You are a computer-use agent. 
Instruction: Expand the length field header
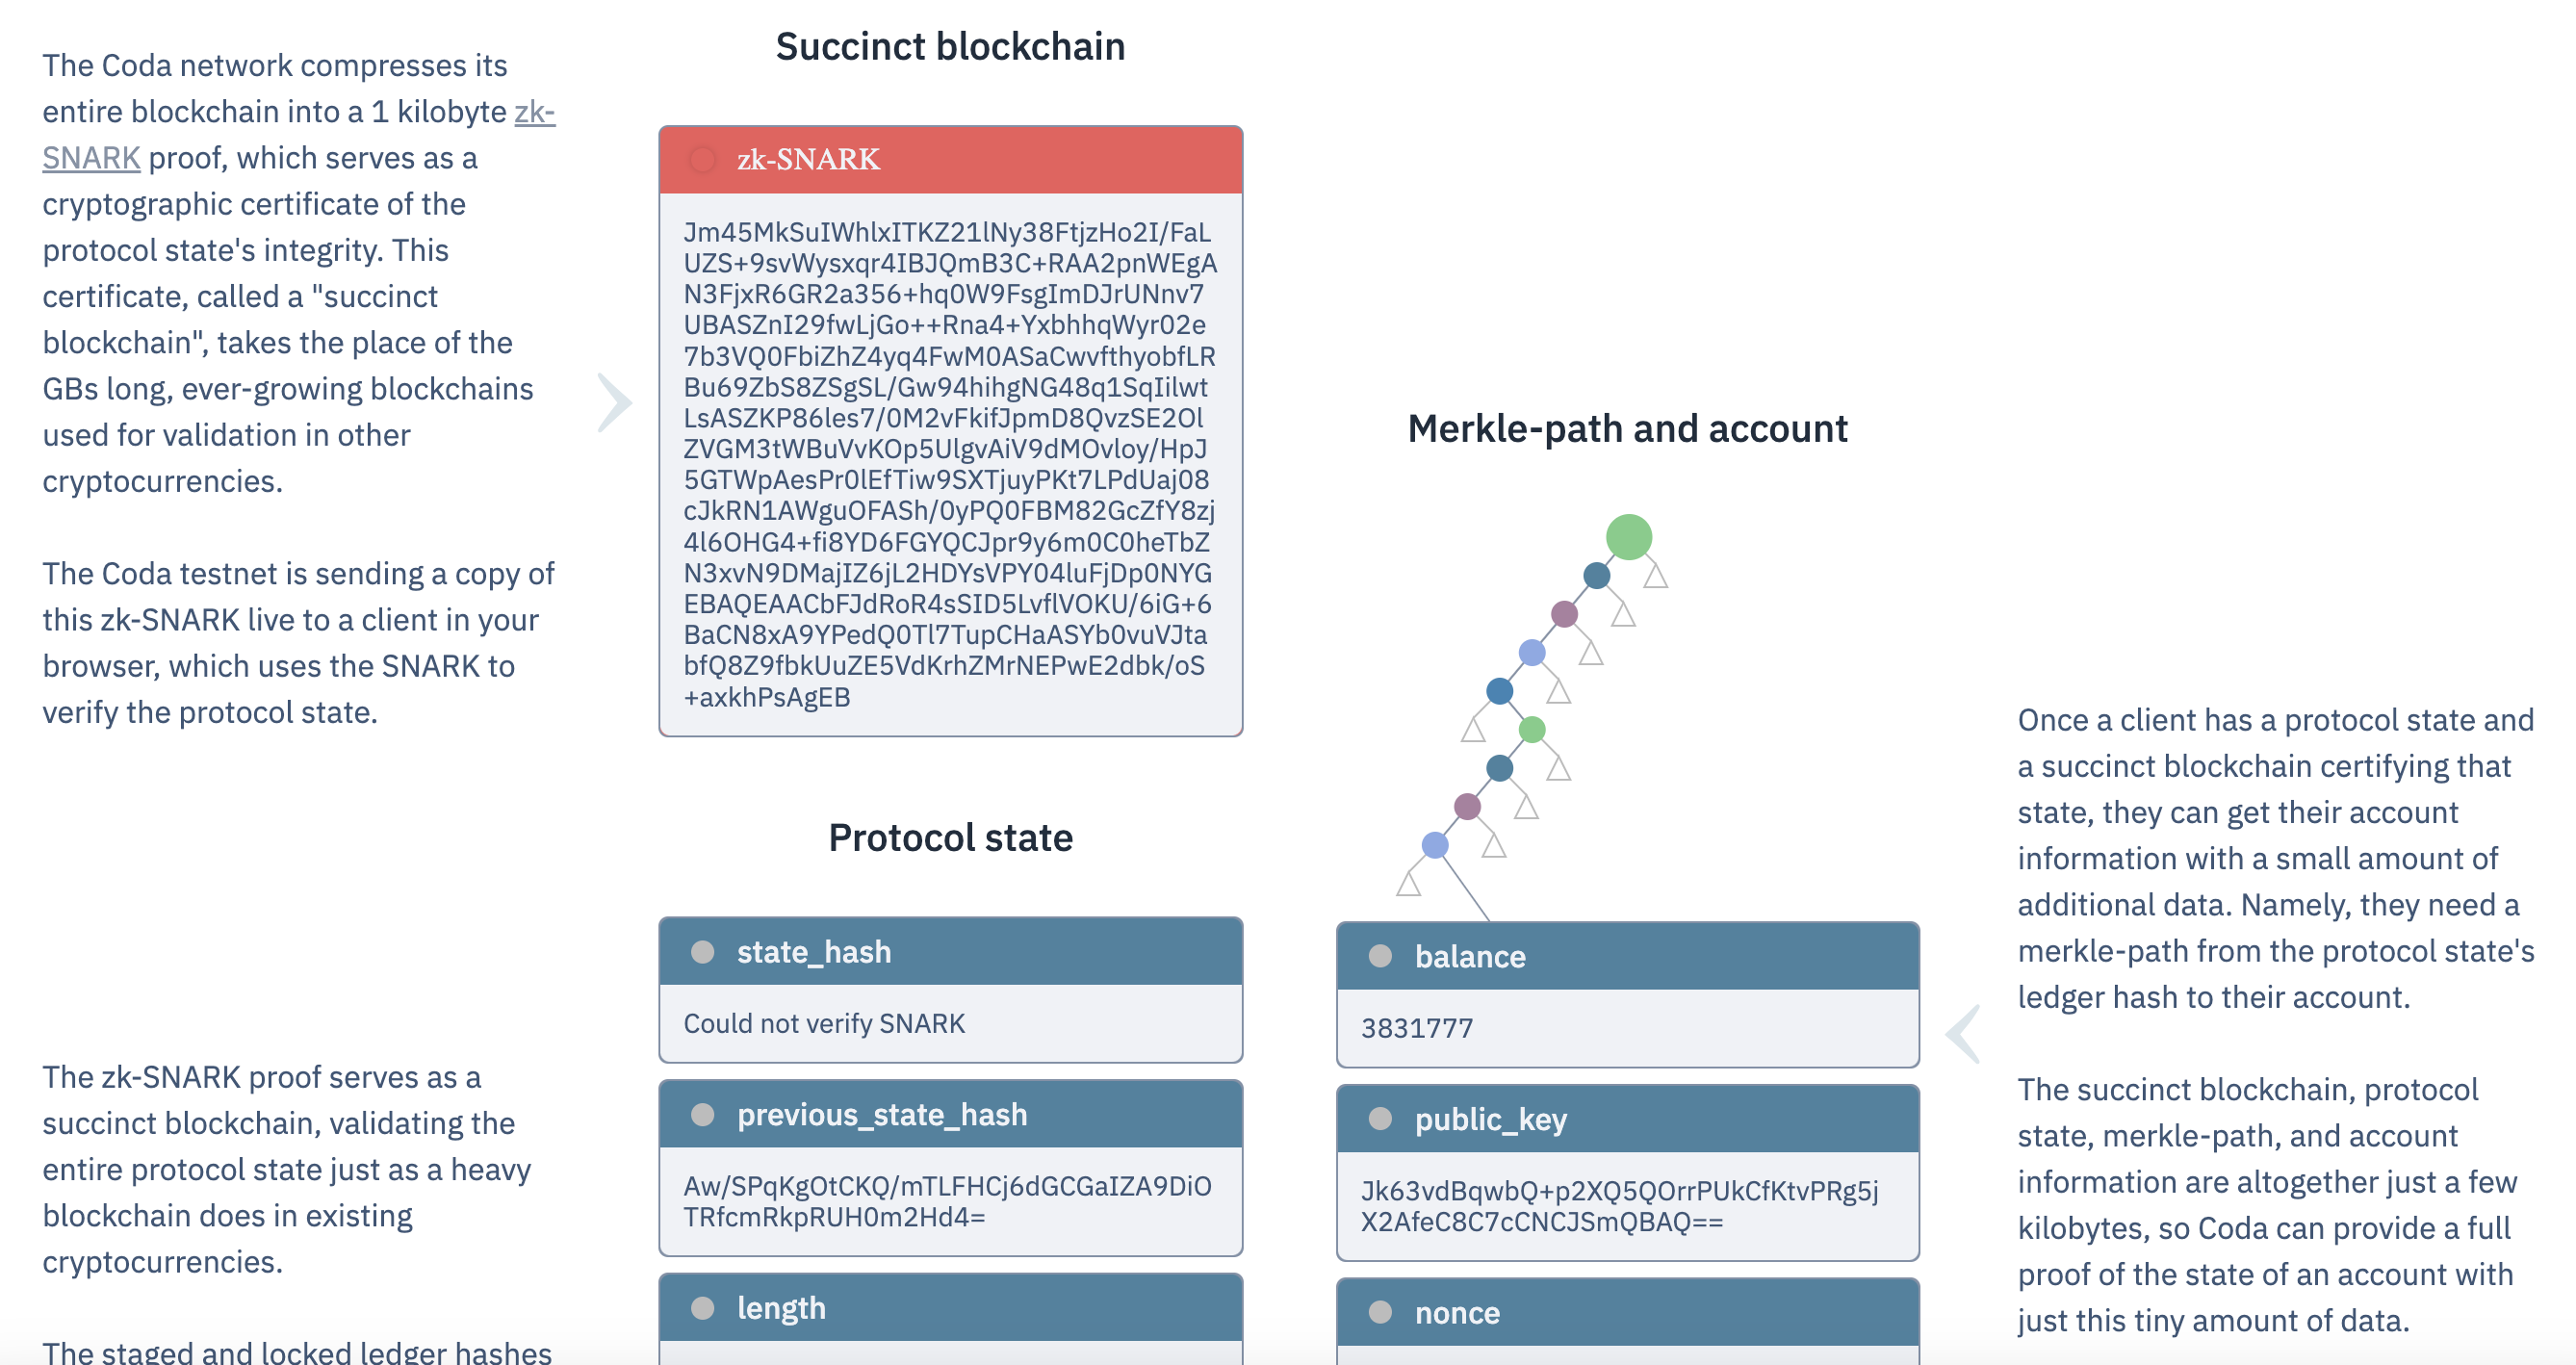(x=950, y=1308)
